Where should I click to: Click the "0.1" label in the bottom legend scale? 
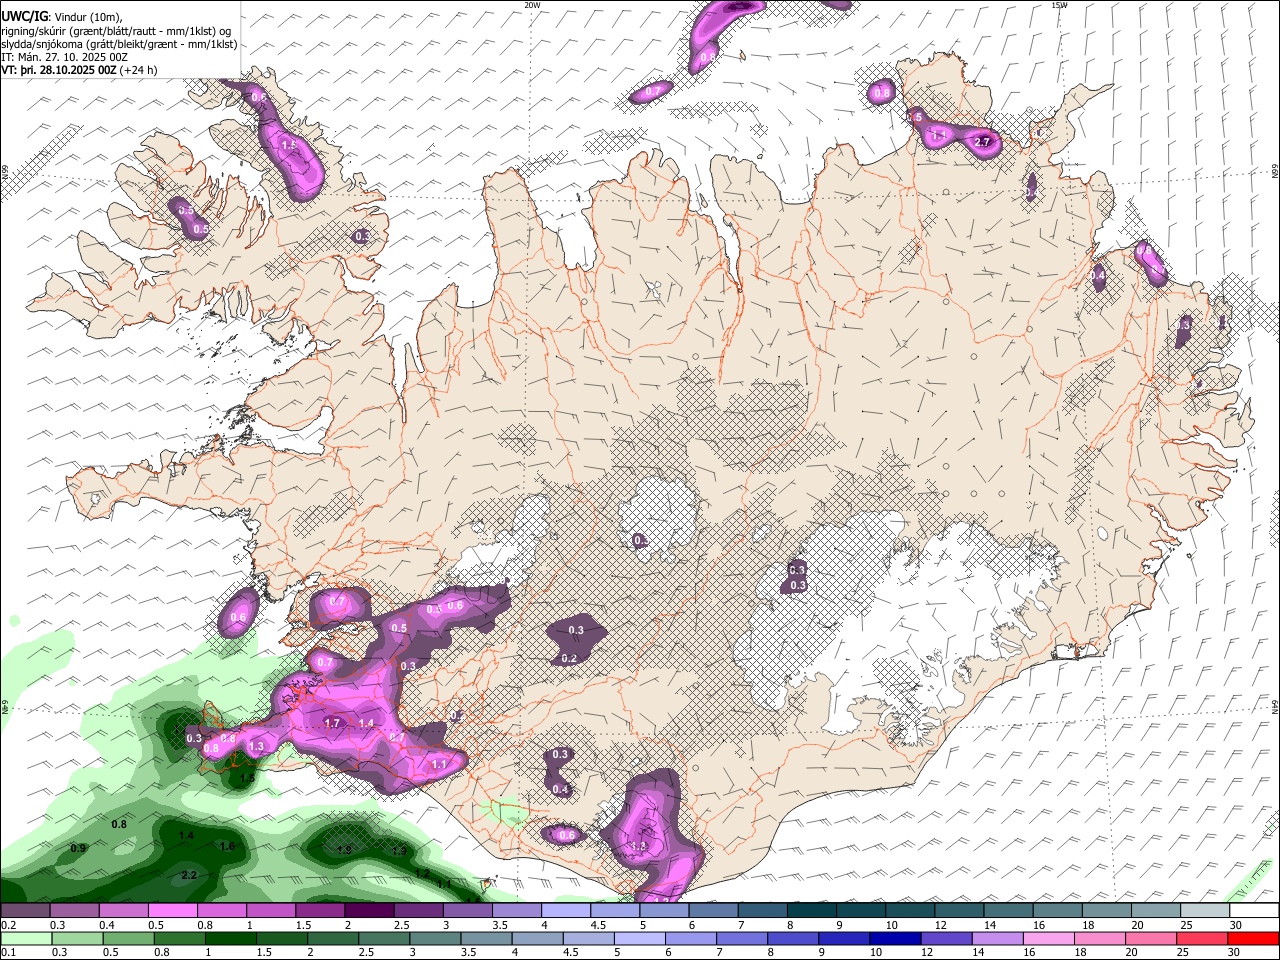(x=9, y=952)
